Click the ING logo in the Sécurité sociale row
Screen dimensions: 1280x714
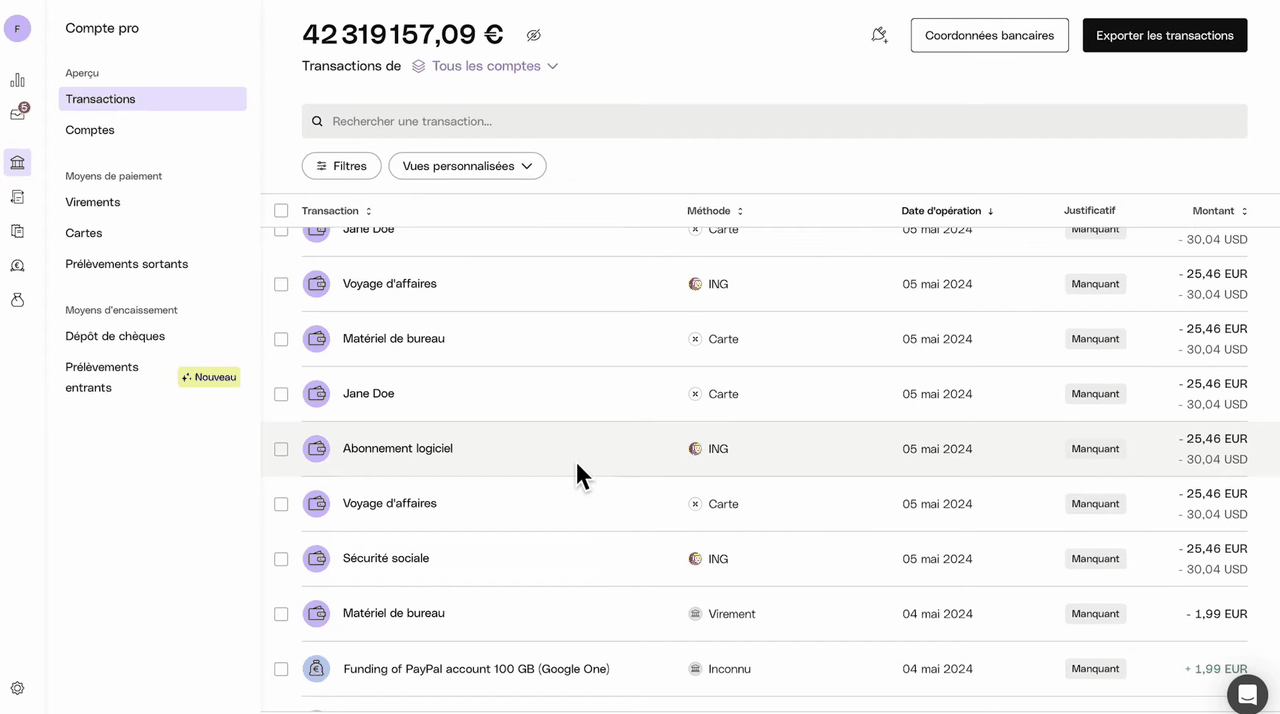(x=695, y=559)
